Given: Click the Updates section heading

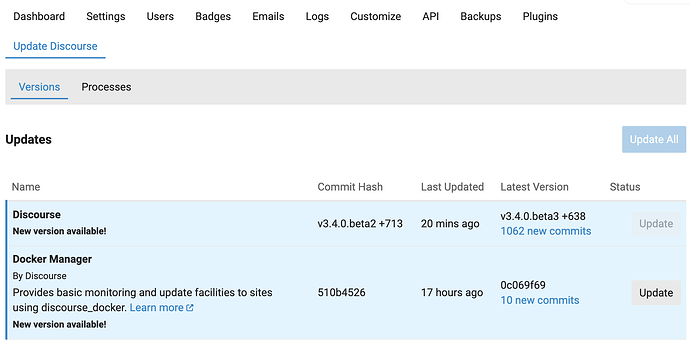Looking at the screenshot, I should point(29,139).
